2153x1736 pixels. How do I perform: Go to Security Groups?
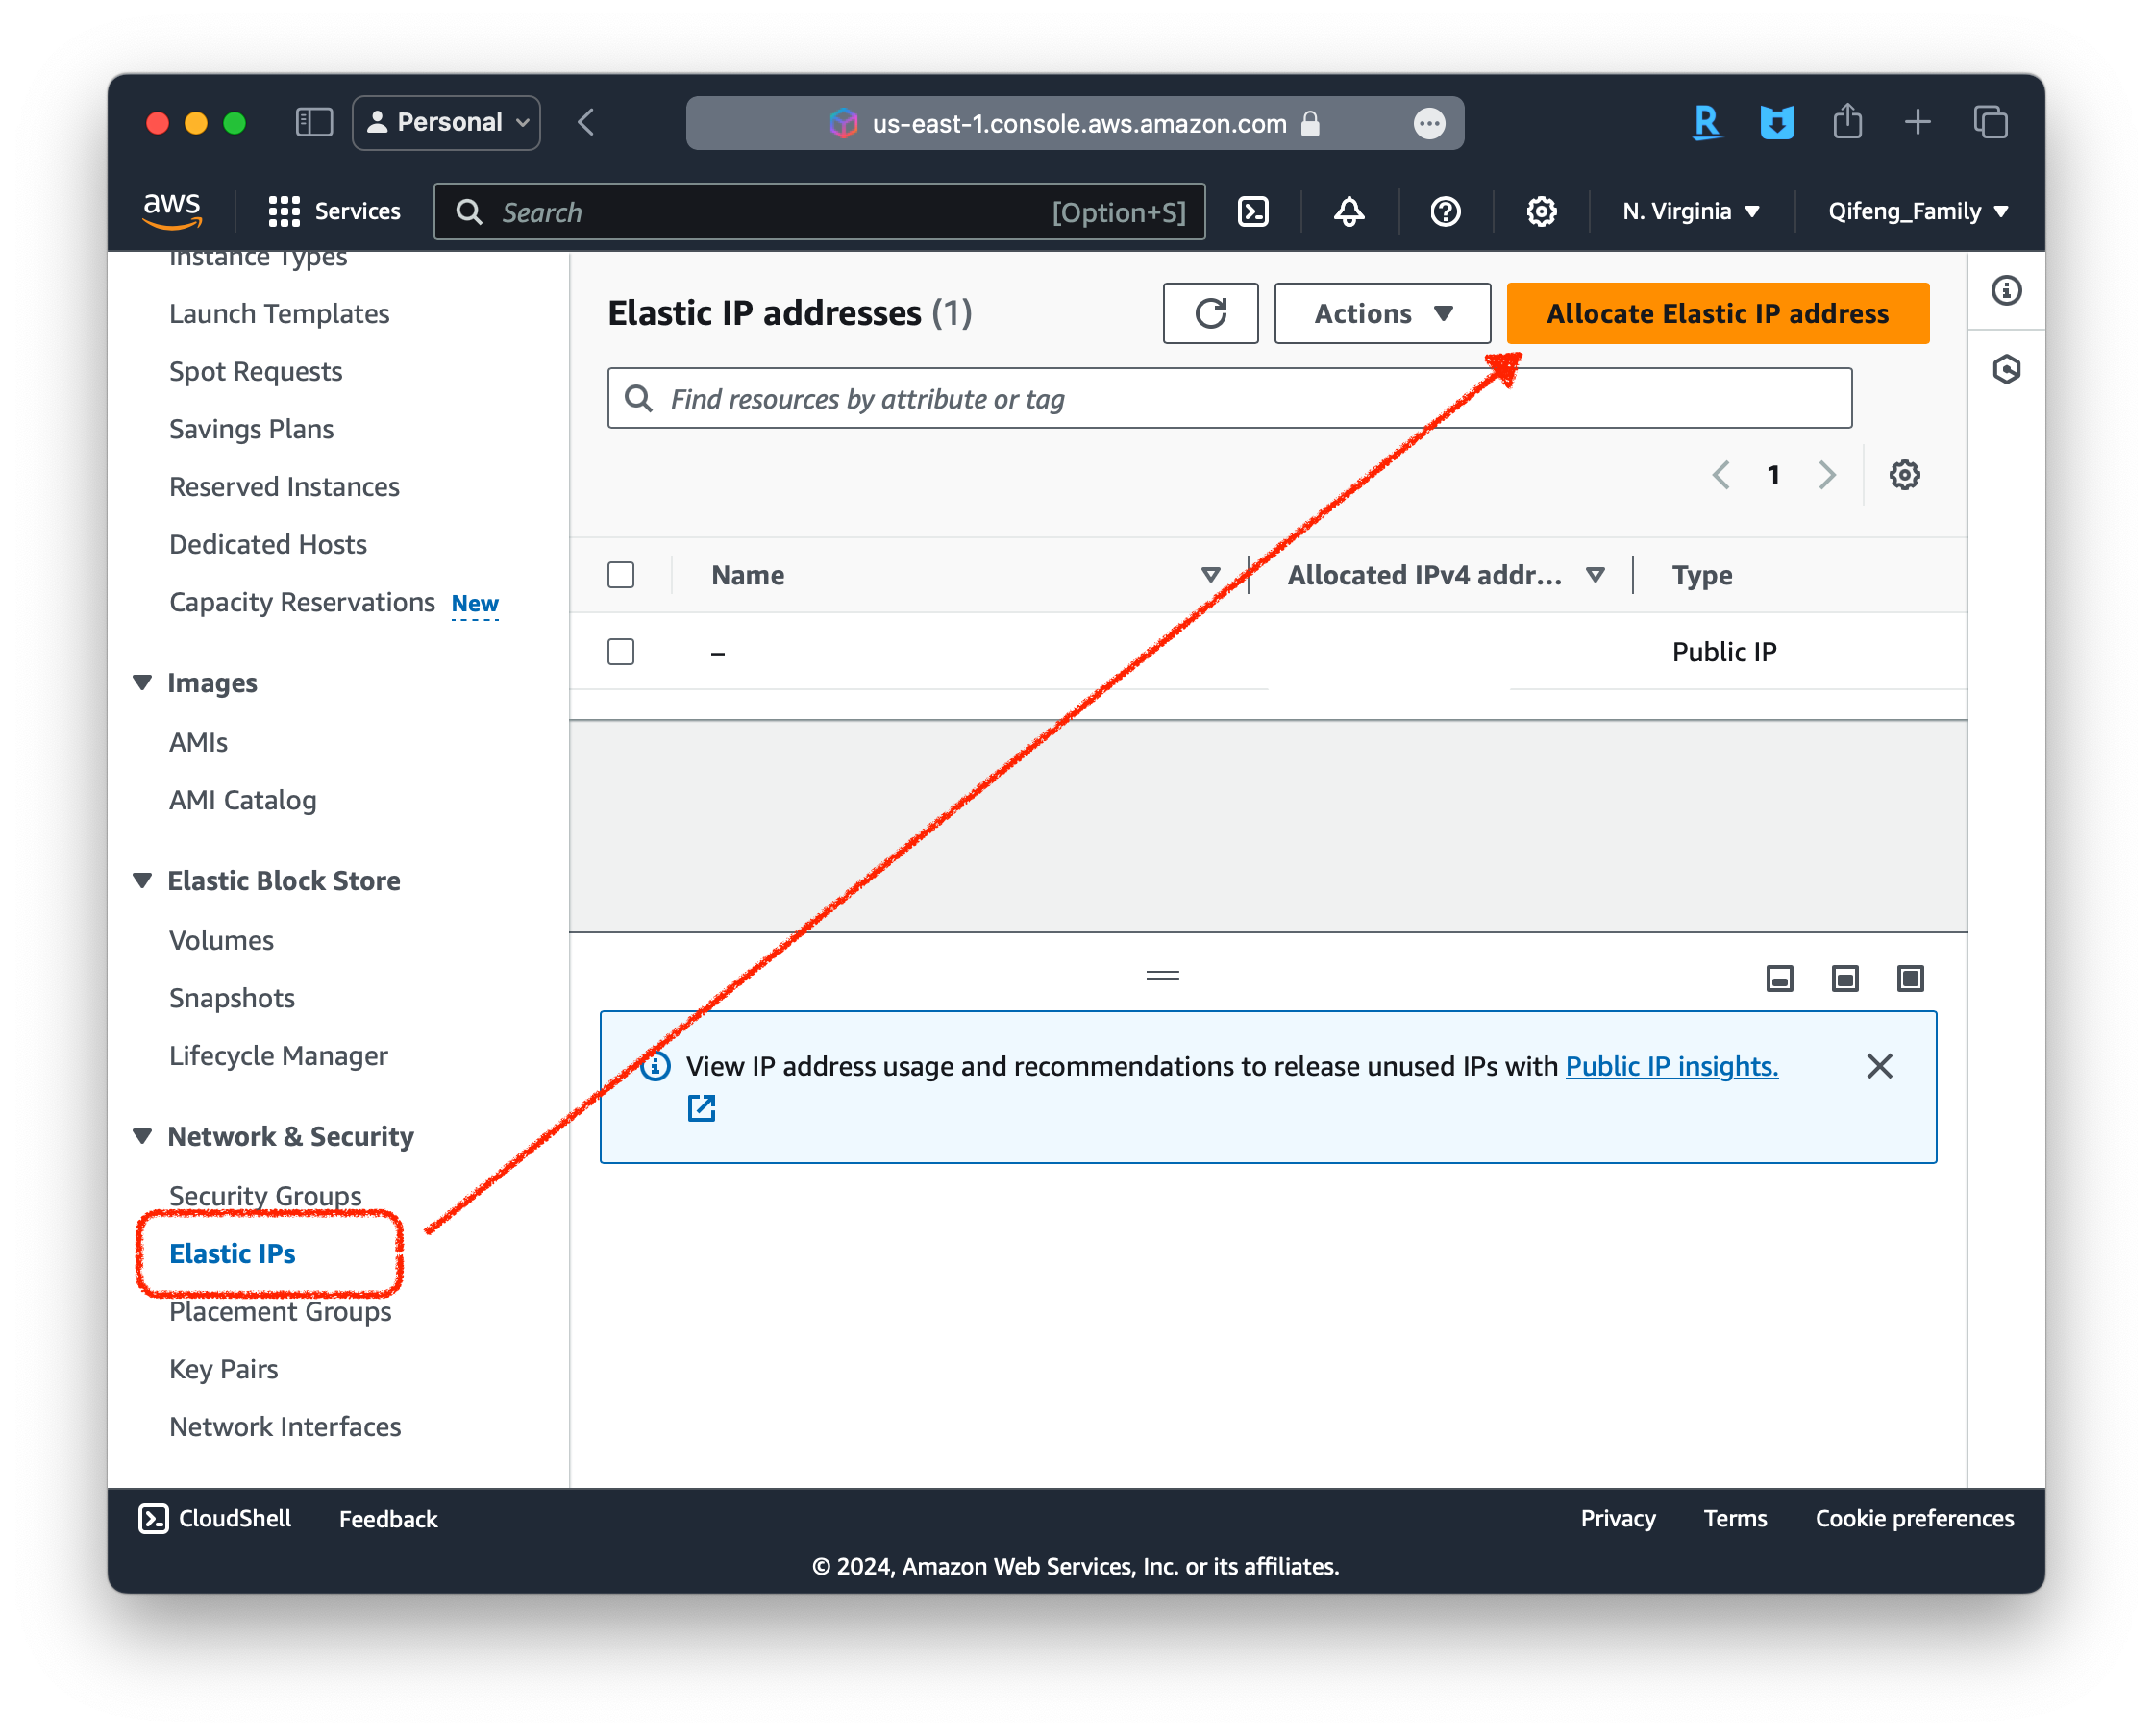click(266, 1196)
